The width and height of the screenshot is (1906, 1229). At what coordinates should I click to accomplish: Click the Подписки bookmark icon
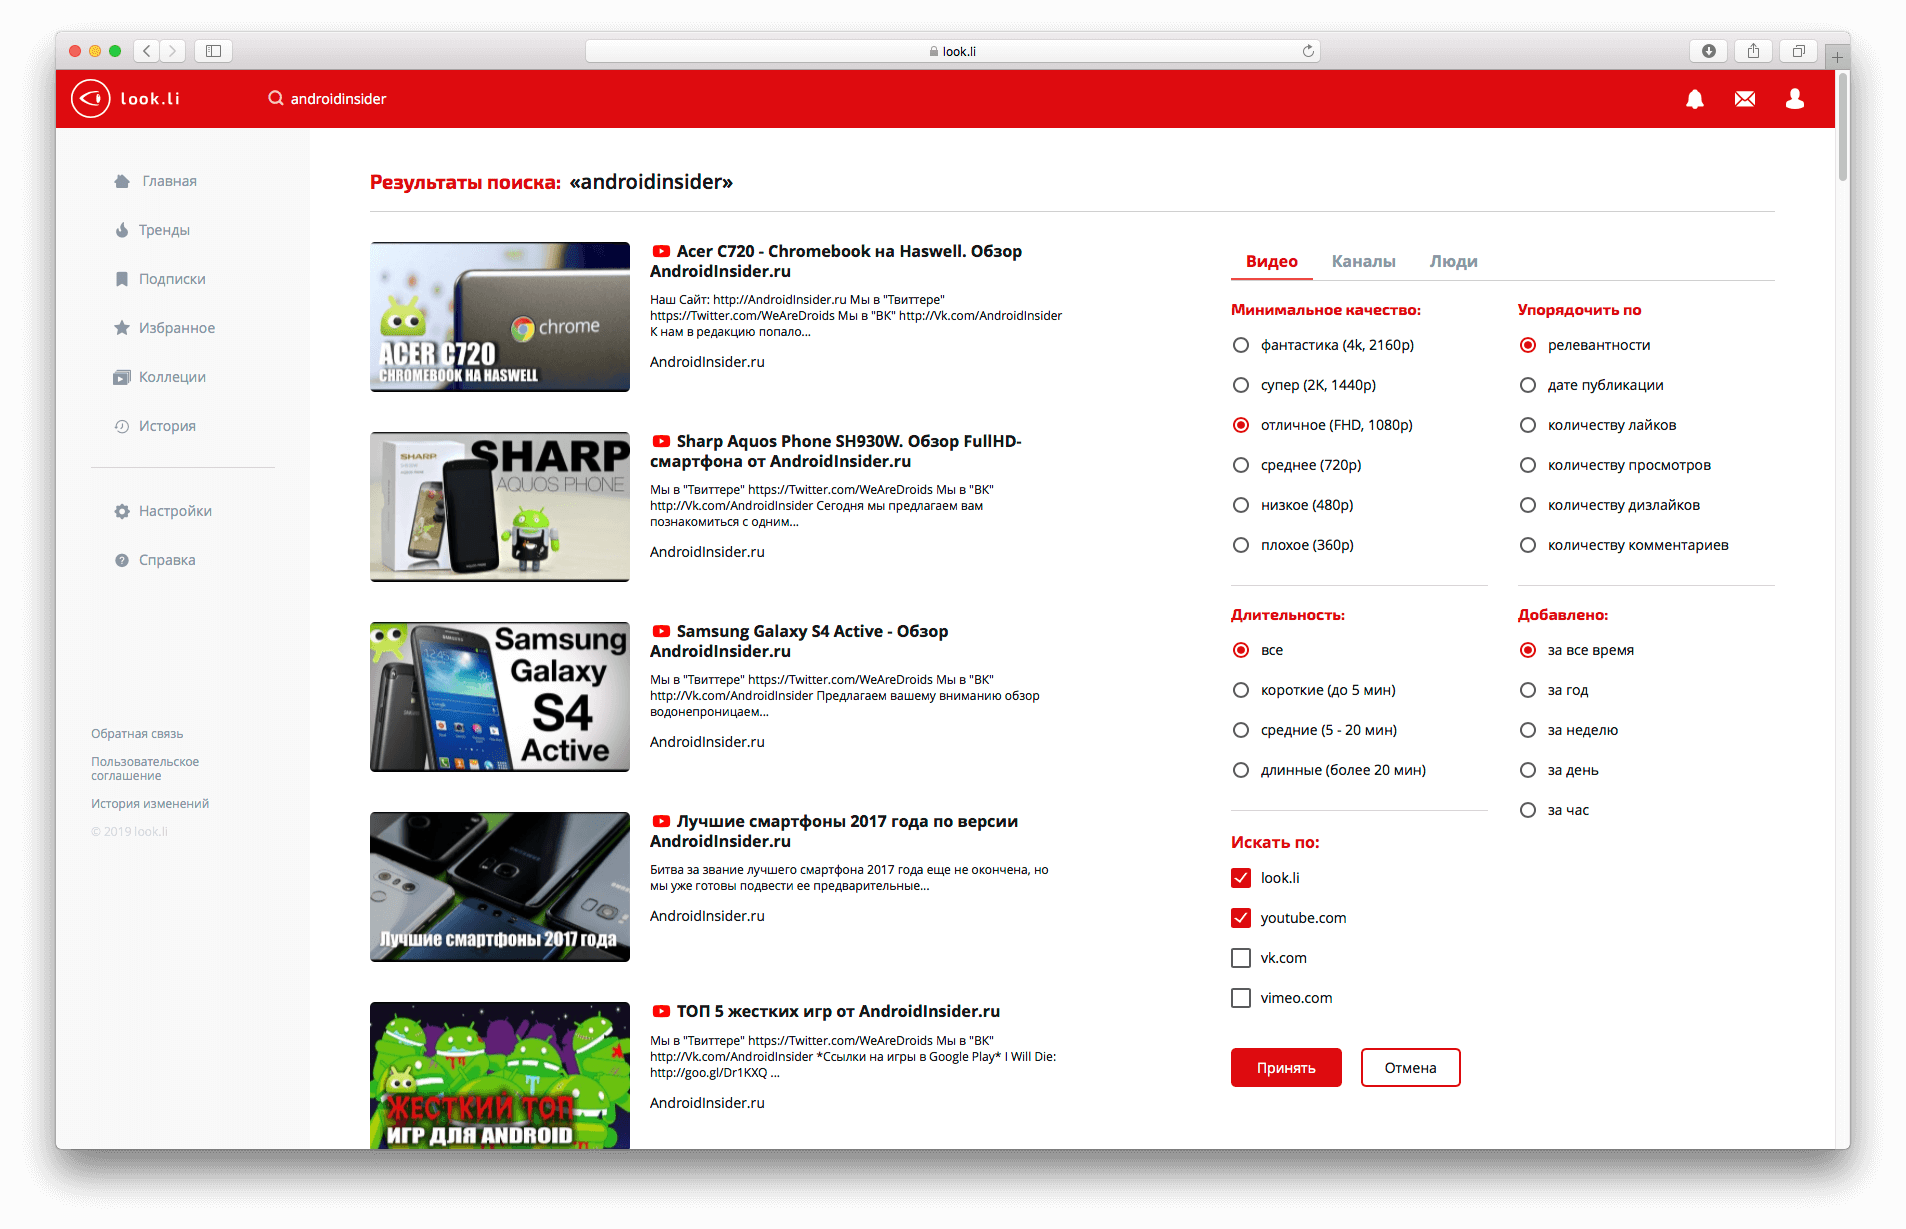(122, 279)
